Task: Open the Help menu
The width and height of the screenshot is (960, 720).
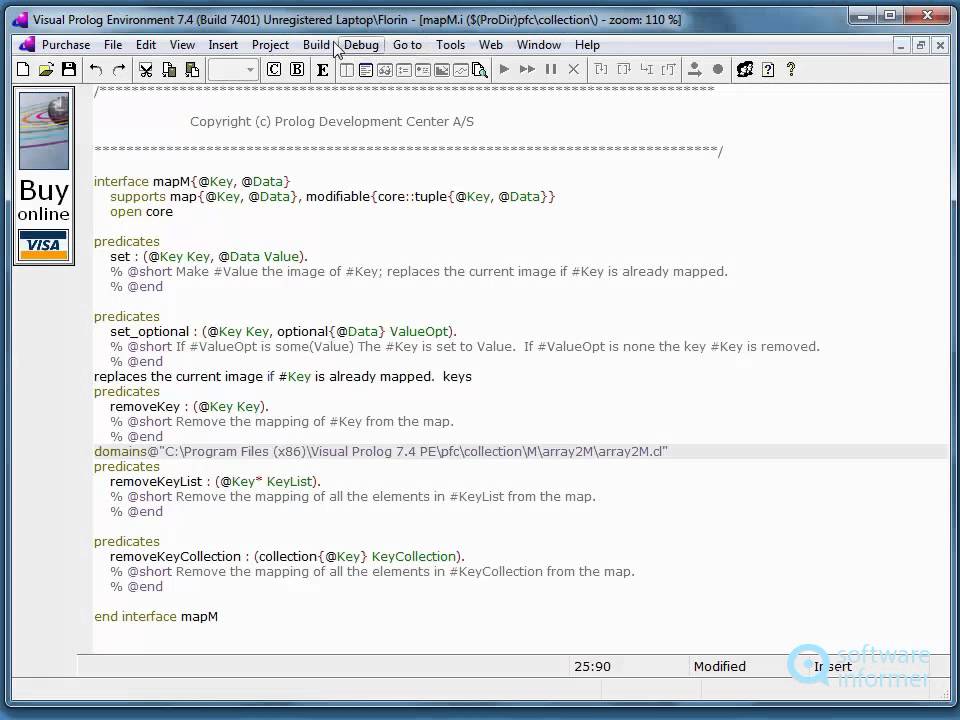Action: point(587,45)
